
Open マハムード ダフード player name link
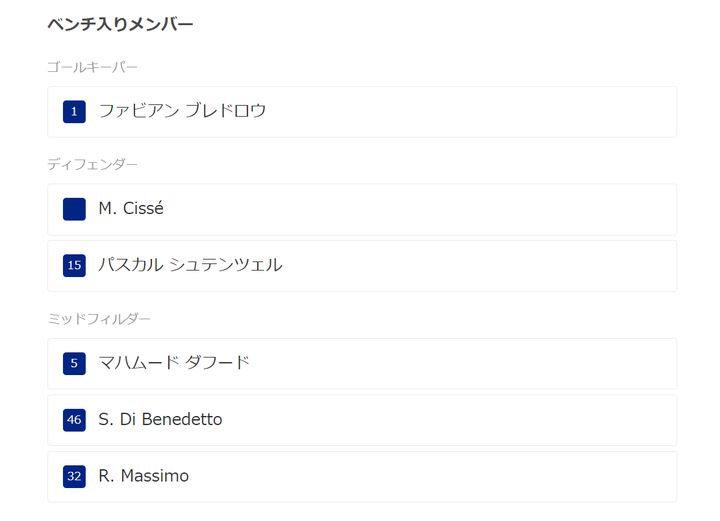174,363
